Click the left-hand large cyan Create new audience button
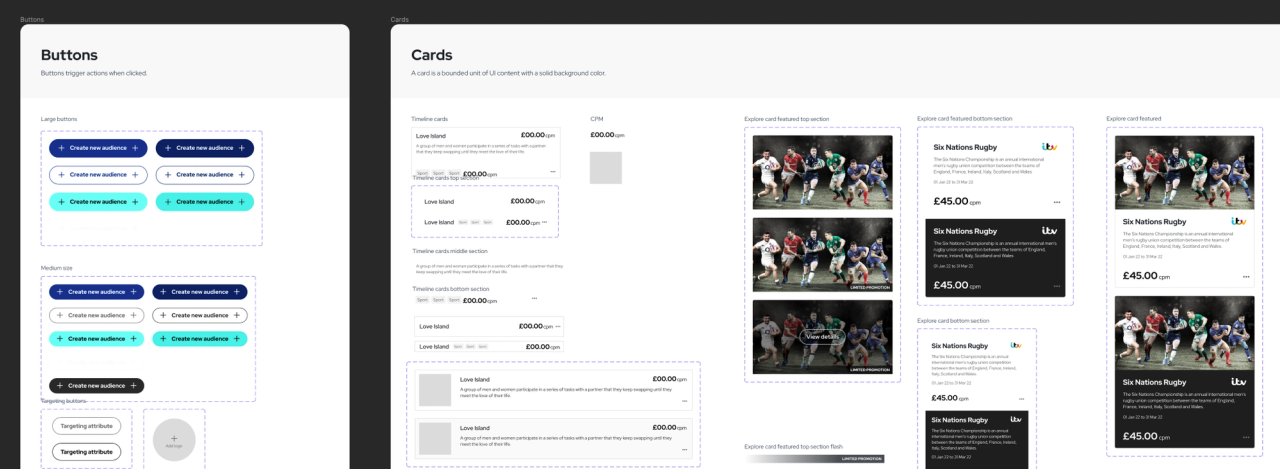Viewport: 1280px width, 469px height. (x=98, y=202)
